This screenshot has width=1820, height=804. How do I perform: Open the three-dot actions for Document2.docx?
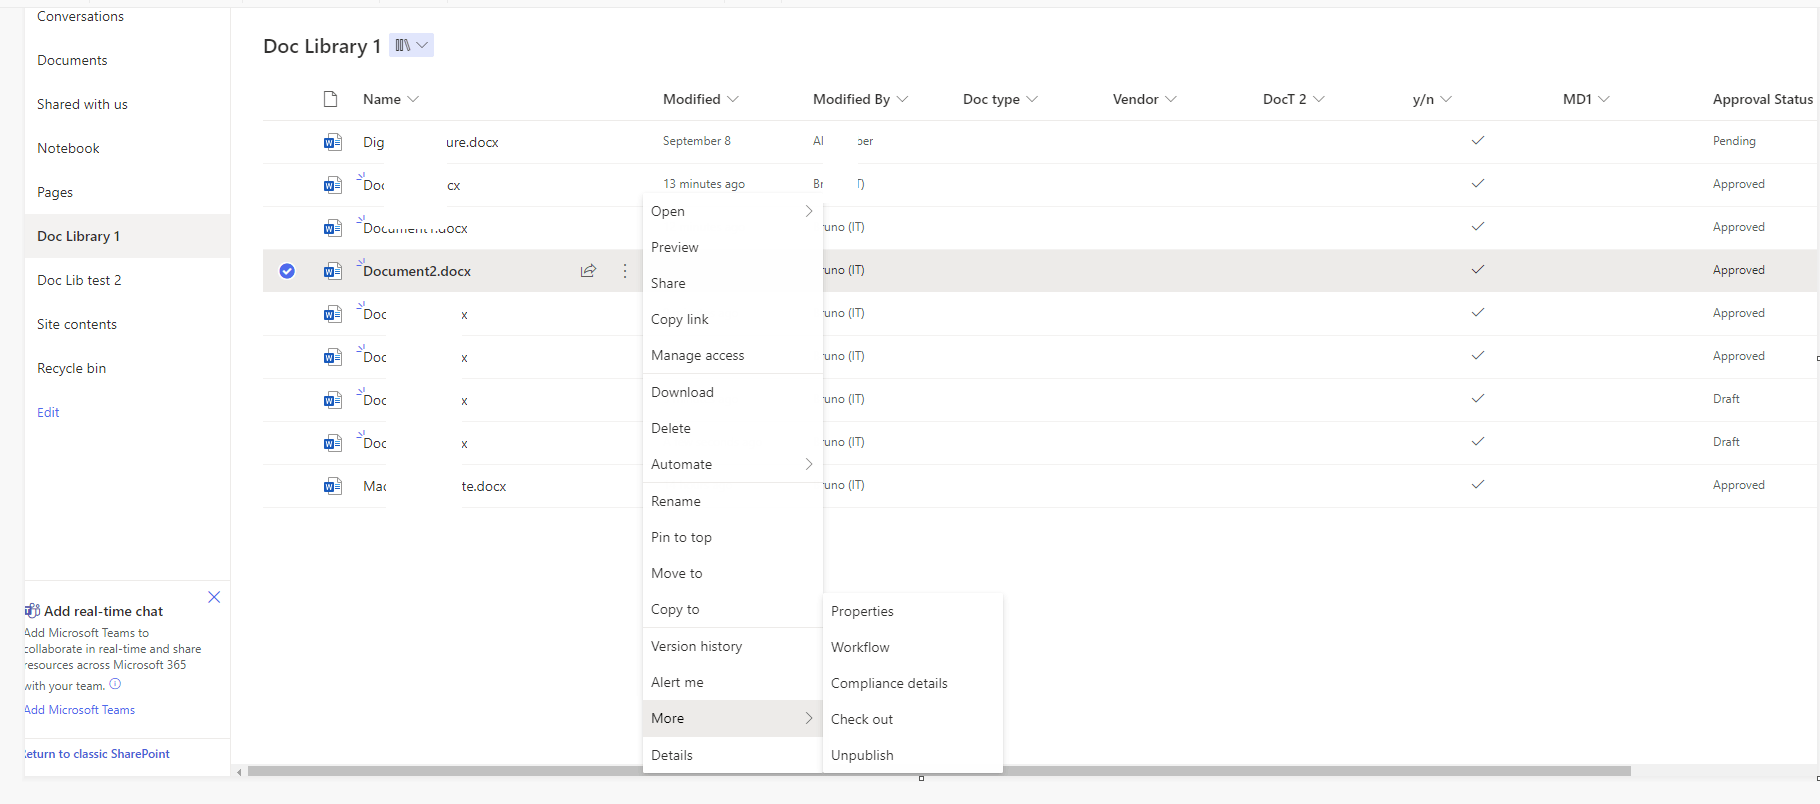(625, 271)
